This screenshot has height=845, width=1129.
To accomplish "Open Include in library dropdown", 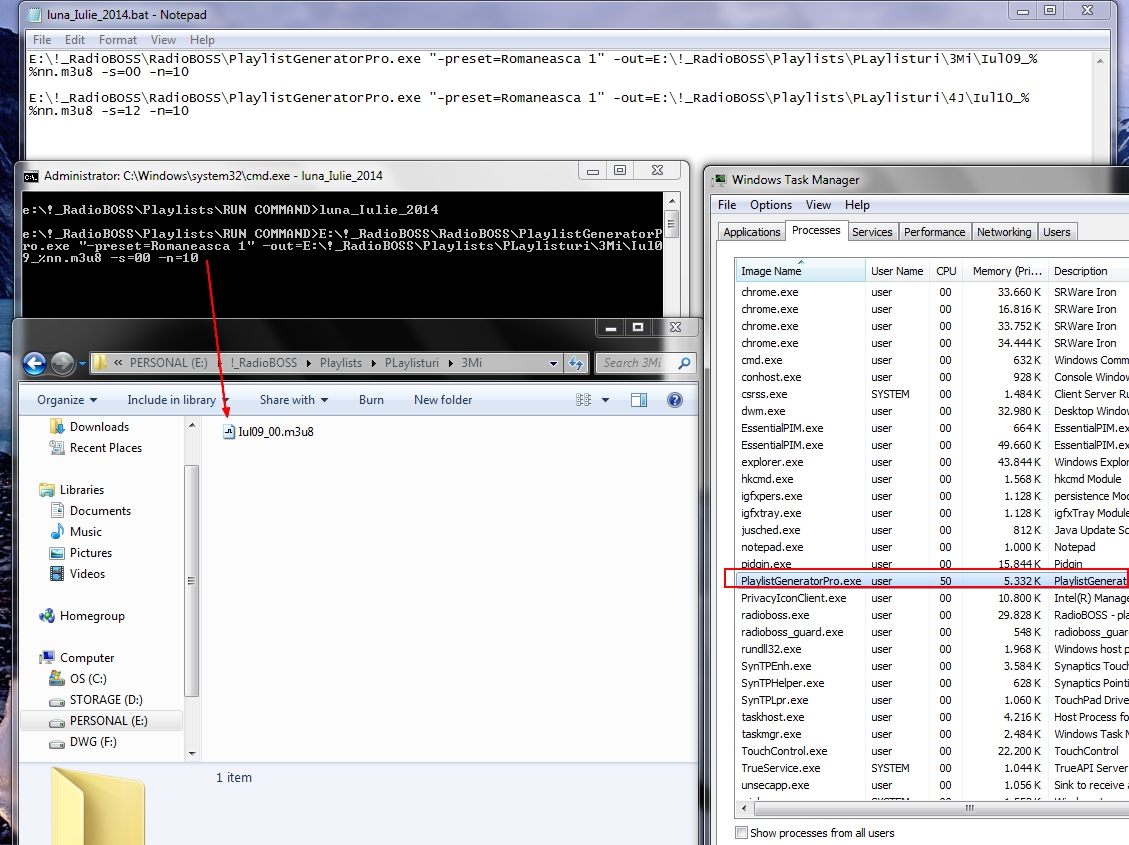I will tap(178, 400).
